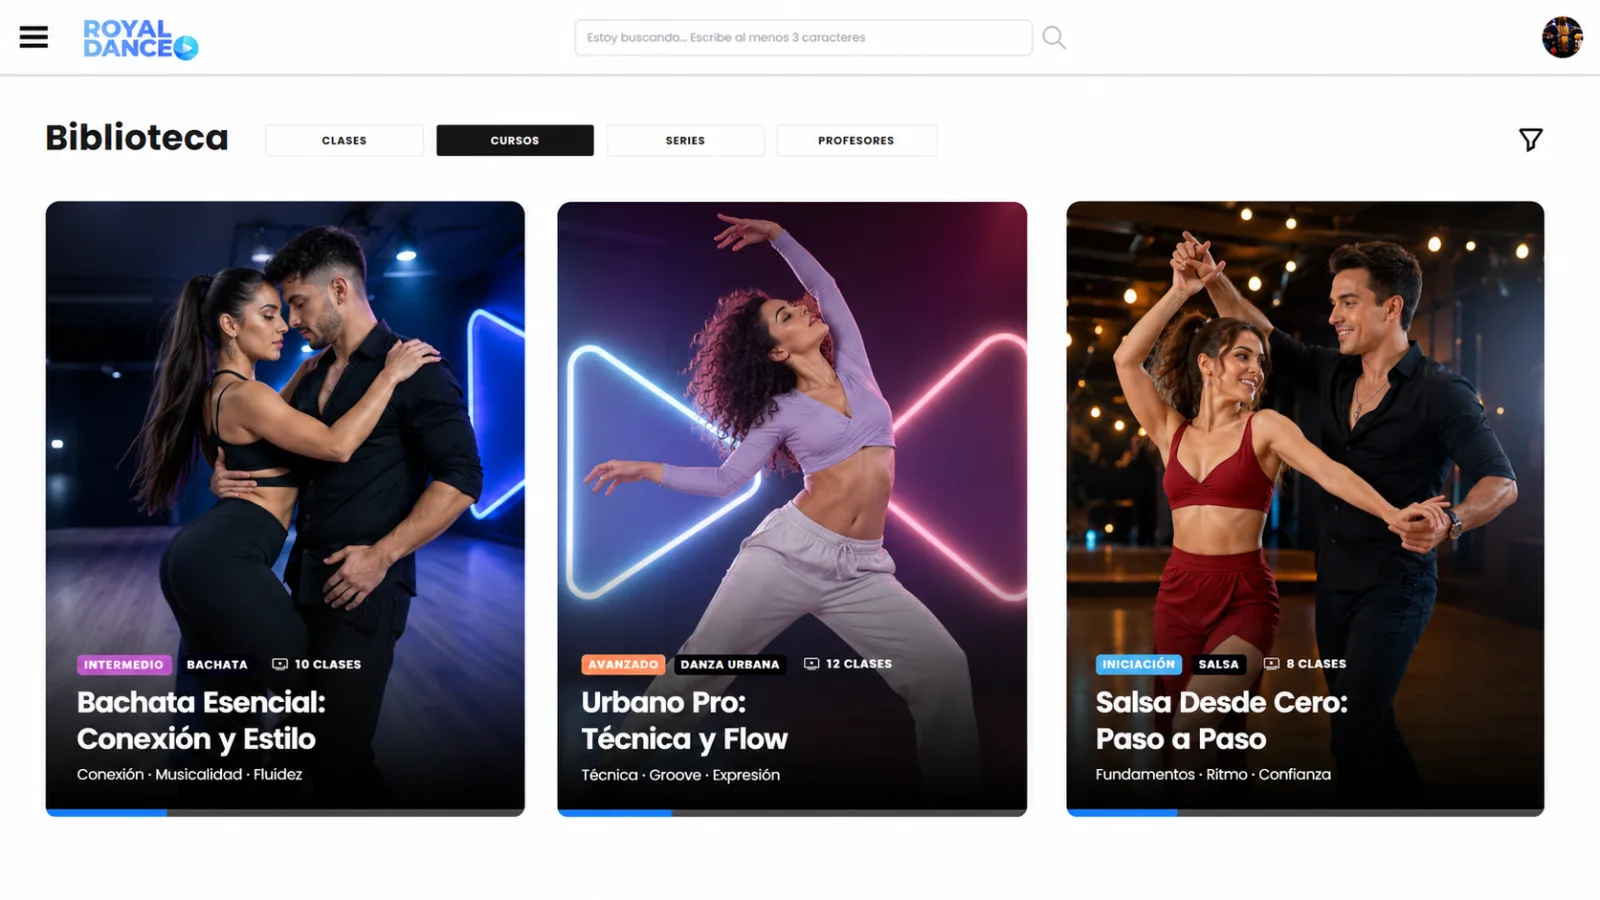The image size is (1600, 900).
Task: Open course 'Salsa Desde Cero: Paso a Paso'
Action: 1221,720
